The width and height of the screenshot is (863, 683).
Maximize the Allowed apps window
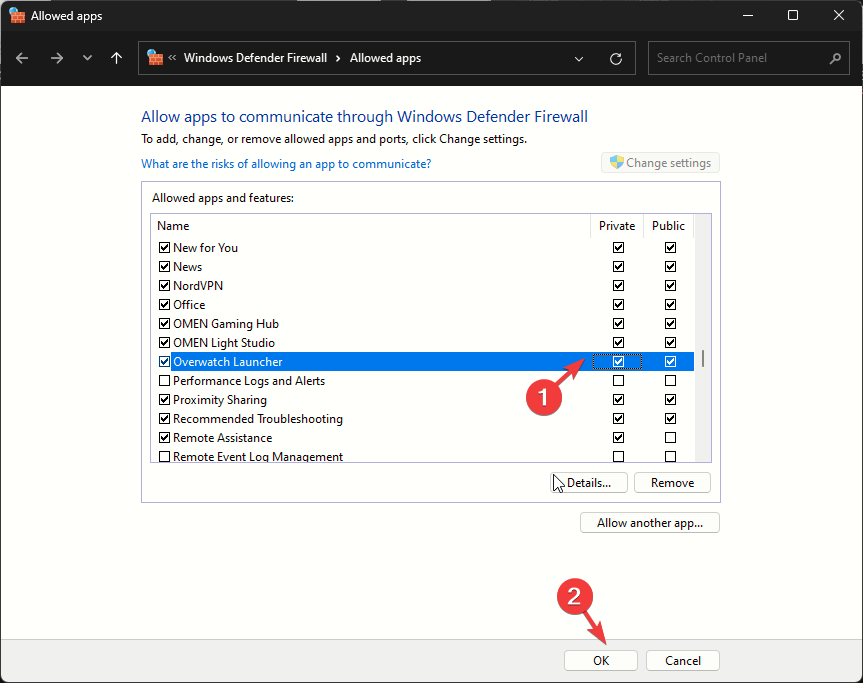pyautogui.click(x=793, y=15)
